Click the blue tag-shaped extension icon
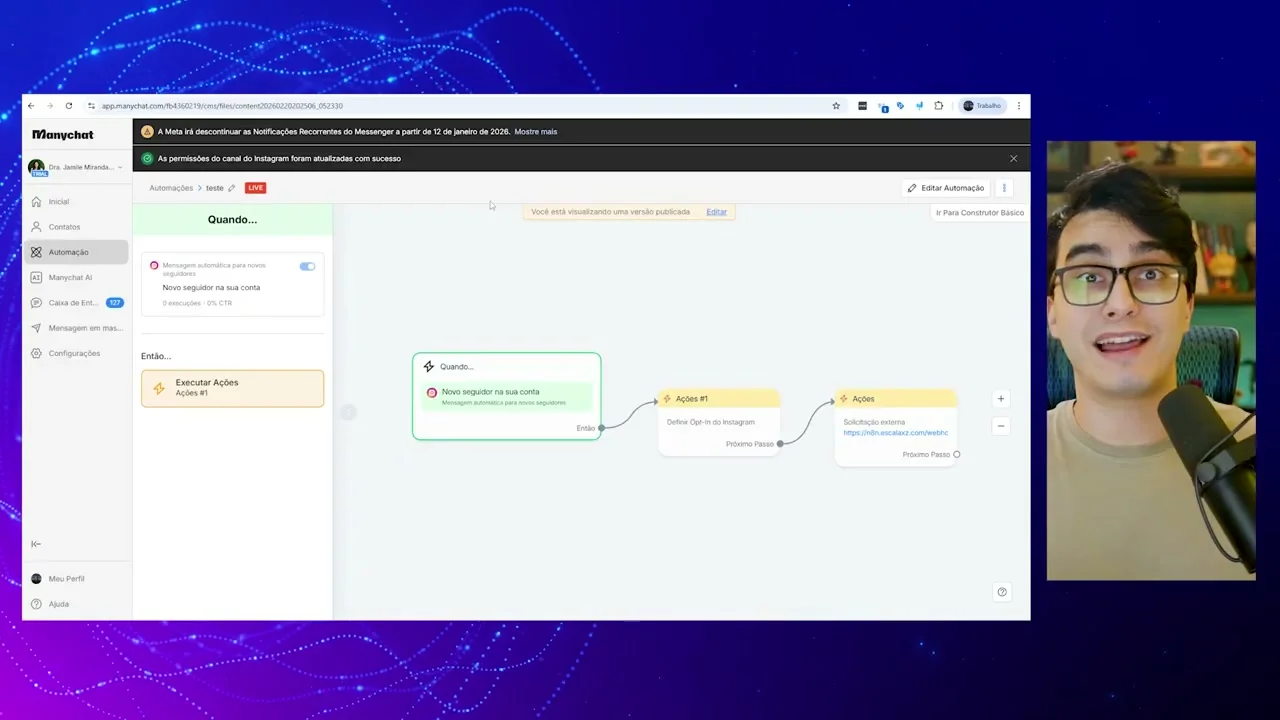Viewport: 1280px width, 720px height. (x=901, y=105)
